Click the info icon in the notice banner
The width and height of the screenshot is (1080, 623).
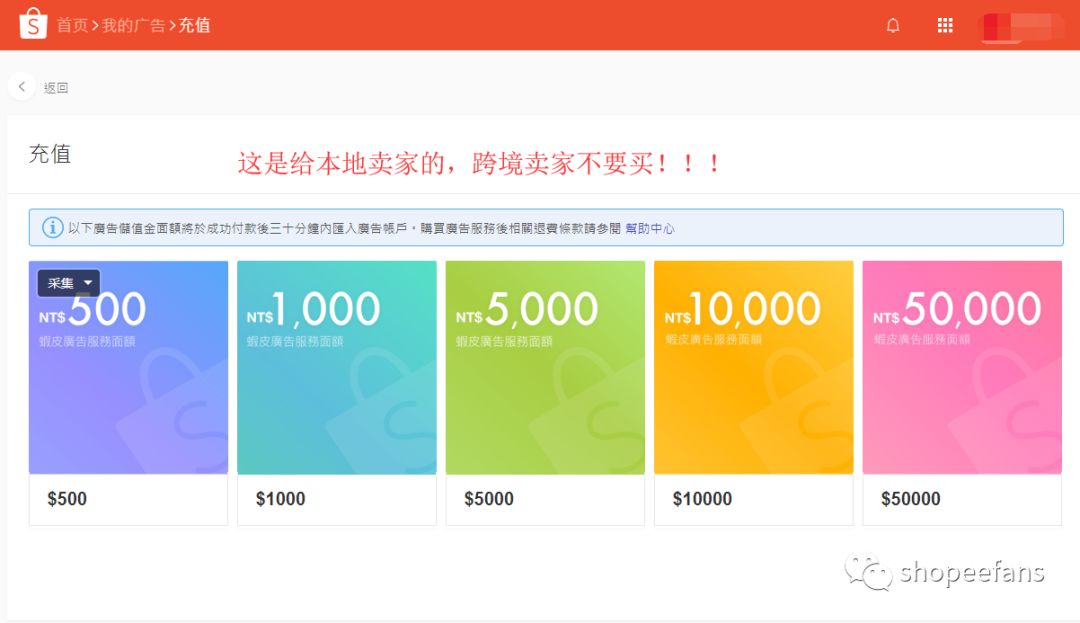point(52,227)
